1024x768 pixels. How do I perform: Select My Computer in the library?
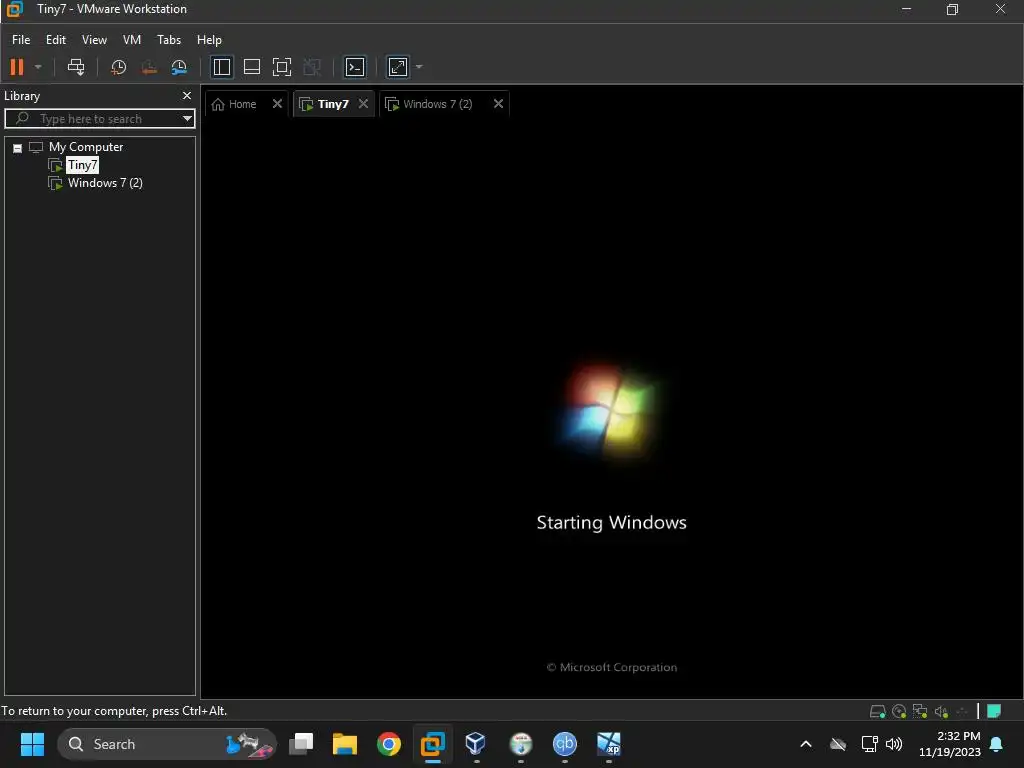click(86, 147)
